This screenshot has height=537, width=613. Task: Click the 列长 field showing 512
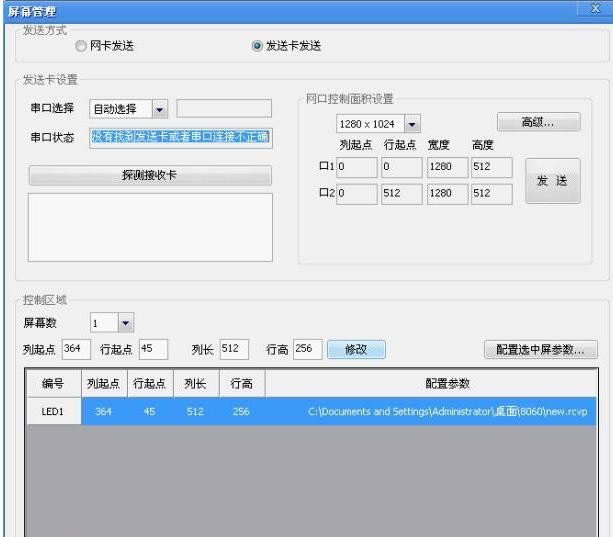point(234,349)
